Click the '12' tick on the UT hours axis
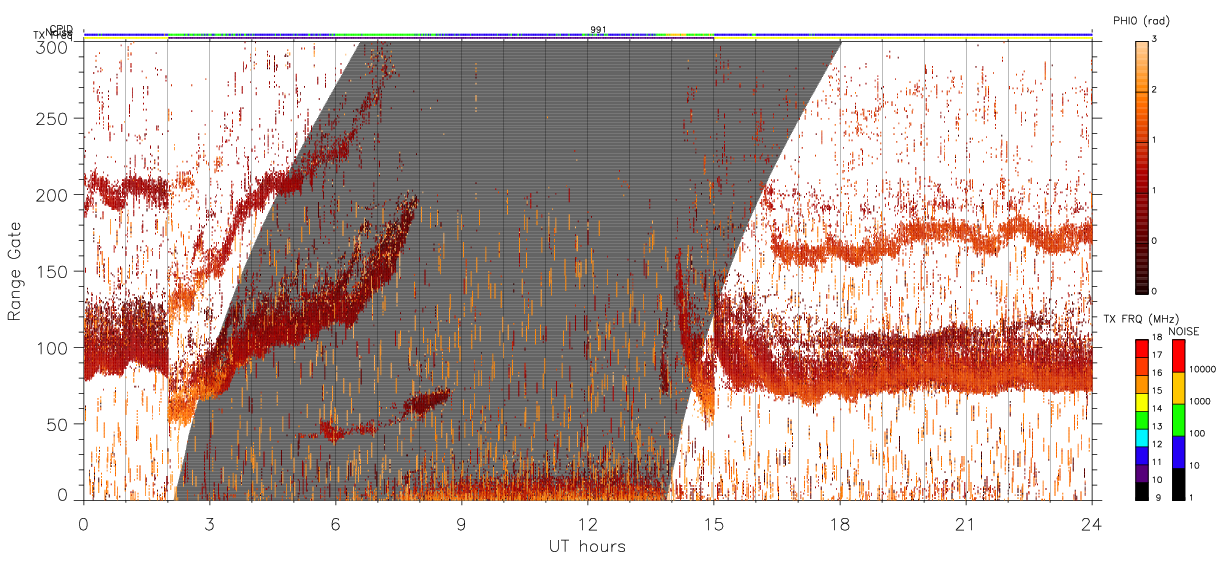 (x=587, y=523)
